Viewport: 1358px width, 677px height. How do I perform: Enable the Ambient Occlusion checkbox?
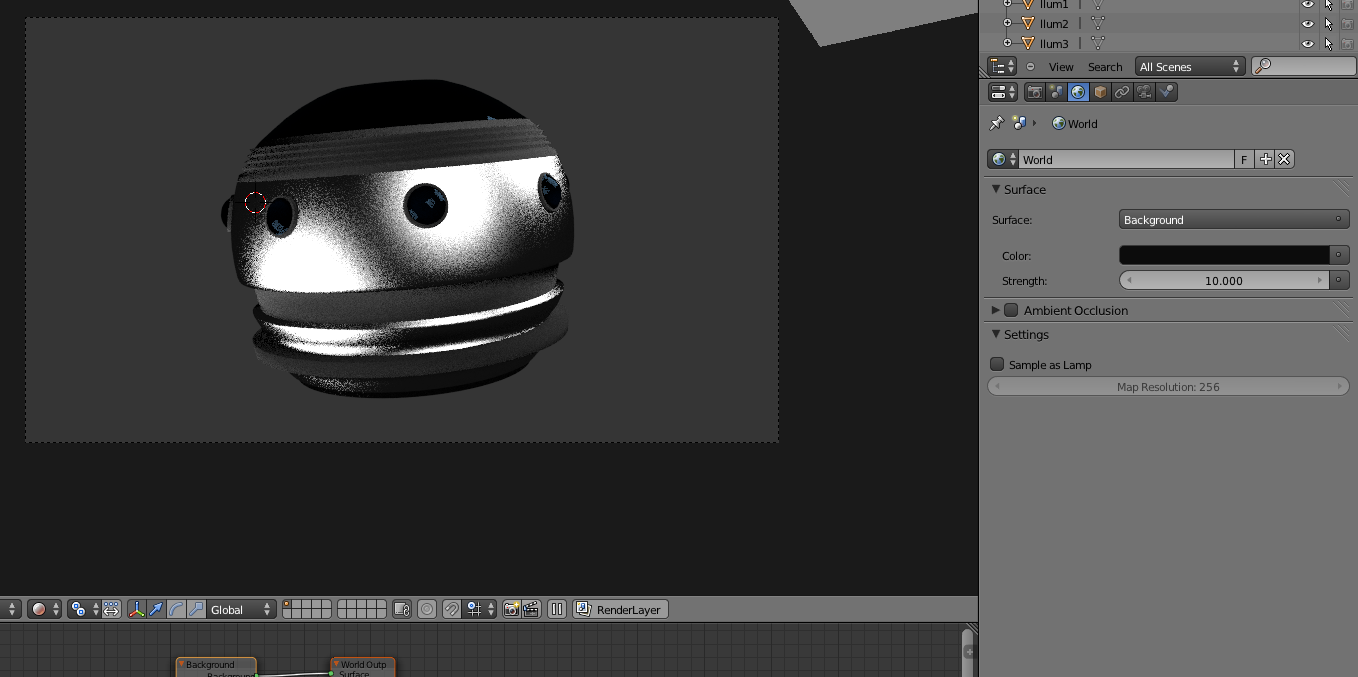1011,310
